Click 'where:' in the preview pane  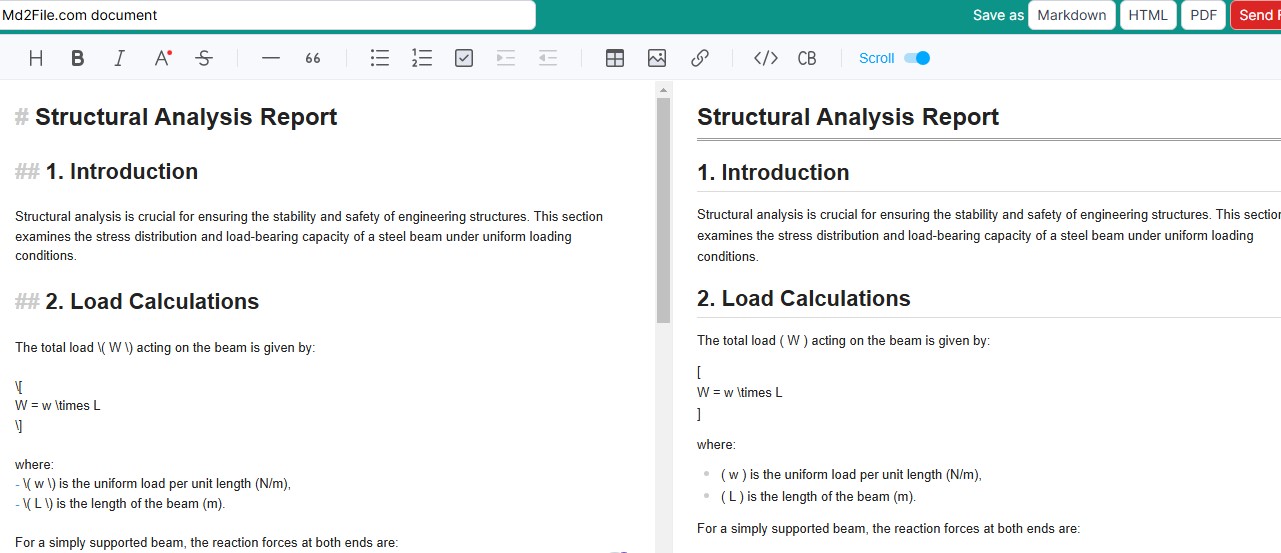[x=716, y=444]
